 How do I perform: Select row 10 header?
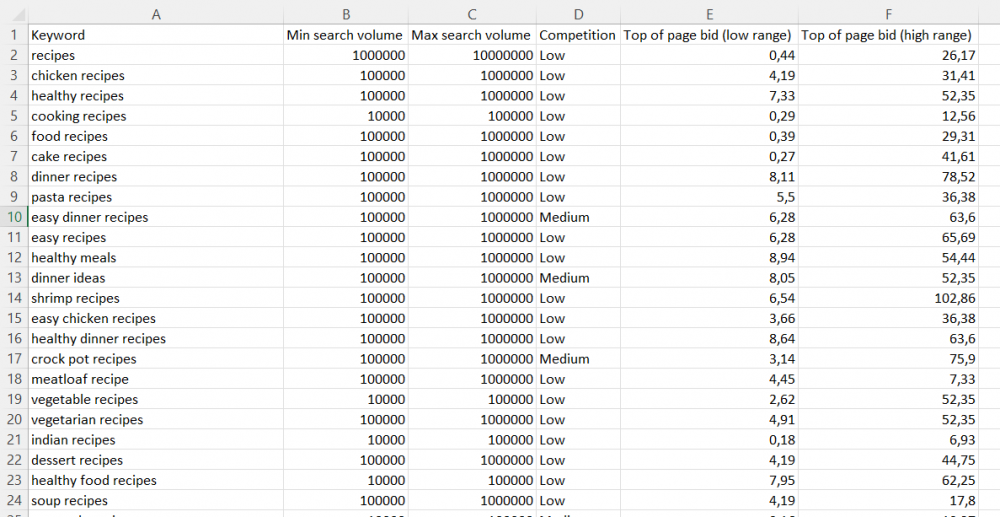(x=13, y=217)
